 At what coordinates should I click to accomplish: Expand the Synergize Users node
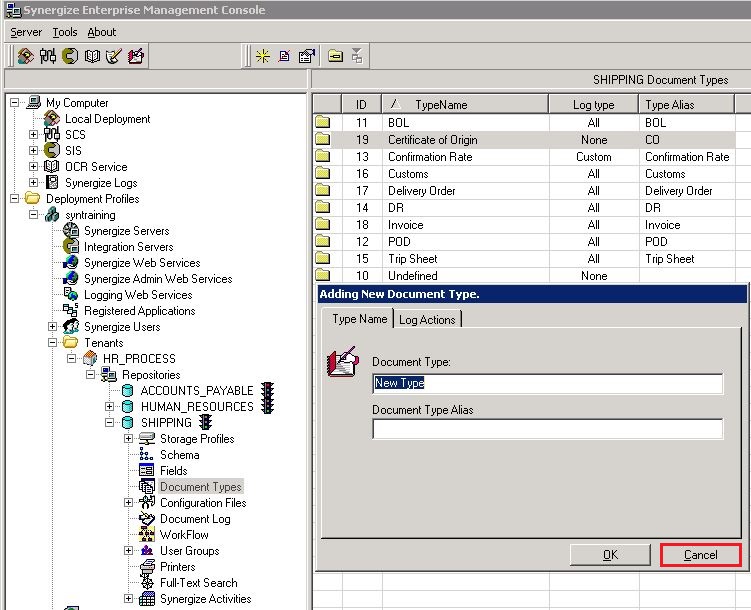coord(53,327)
